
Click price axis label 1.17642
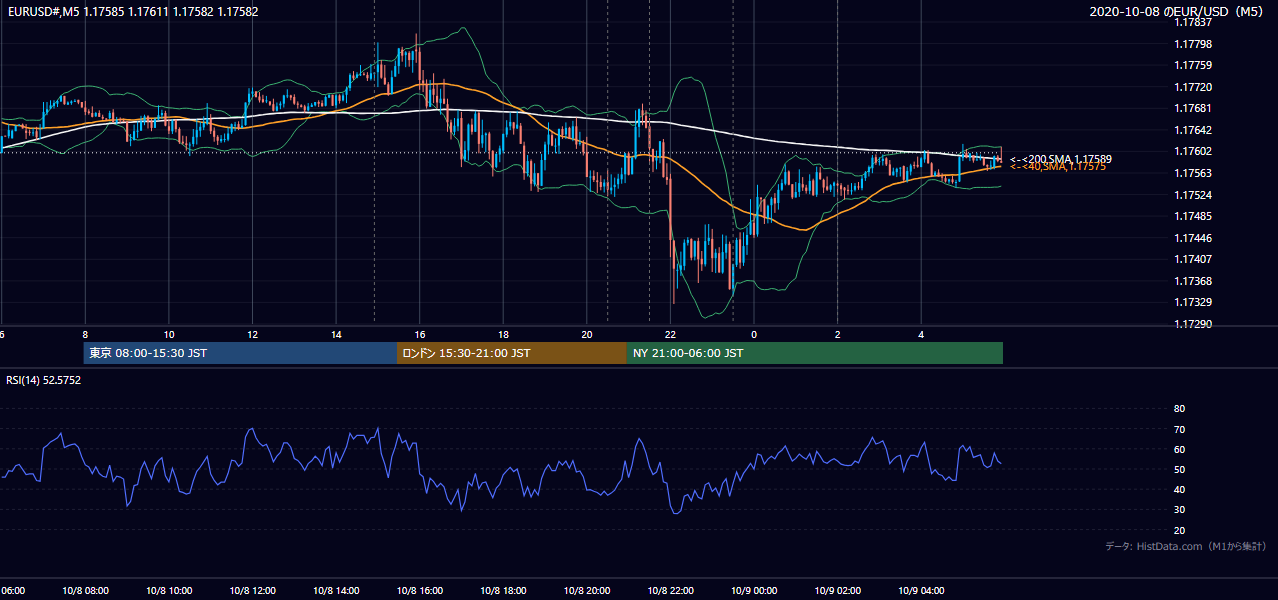pos(1193,130)
